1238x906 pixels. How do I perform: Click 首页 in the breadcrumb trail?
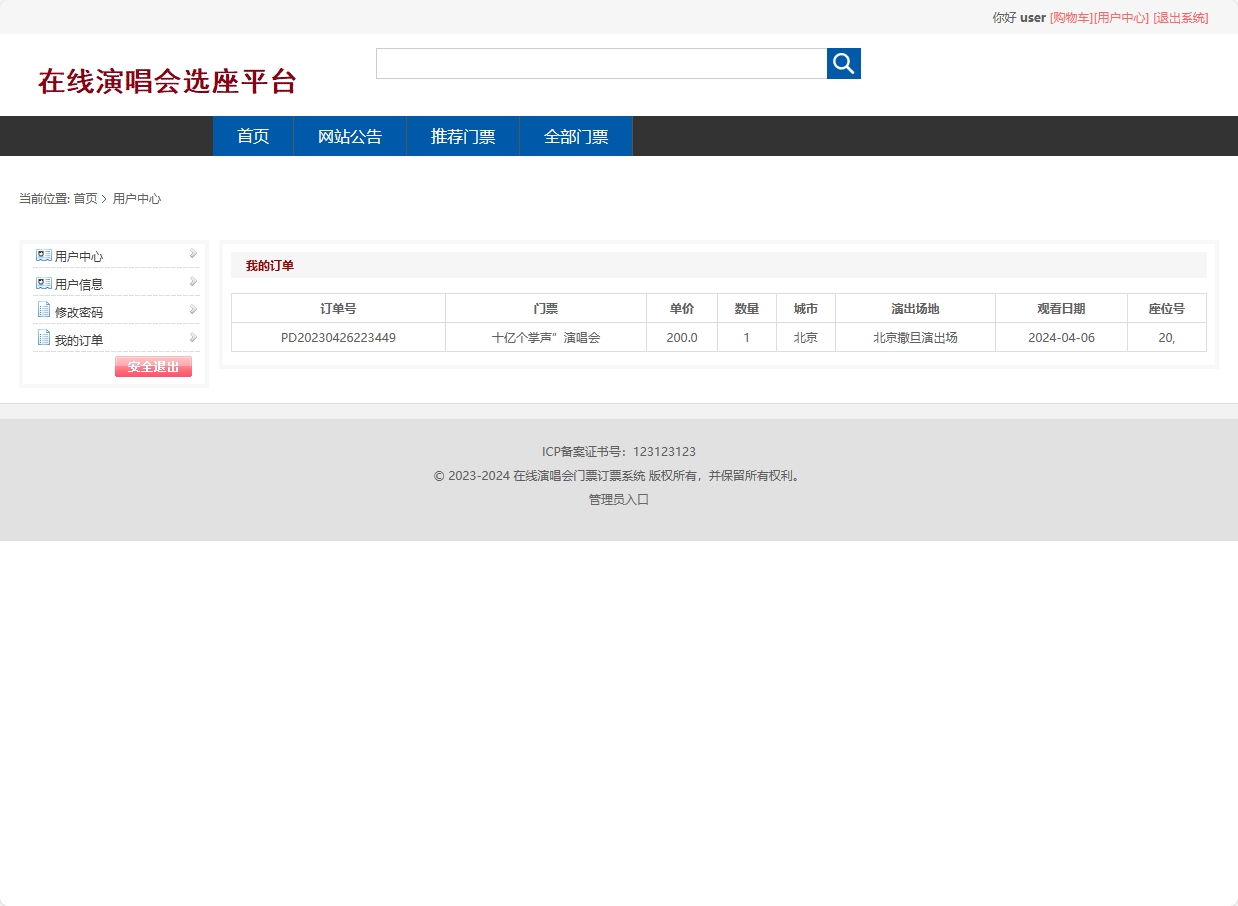pos(84,198)
